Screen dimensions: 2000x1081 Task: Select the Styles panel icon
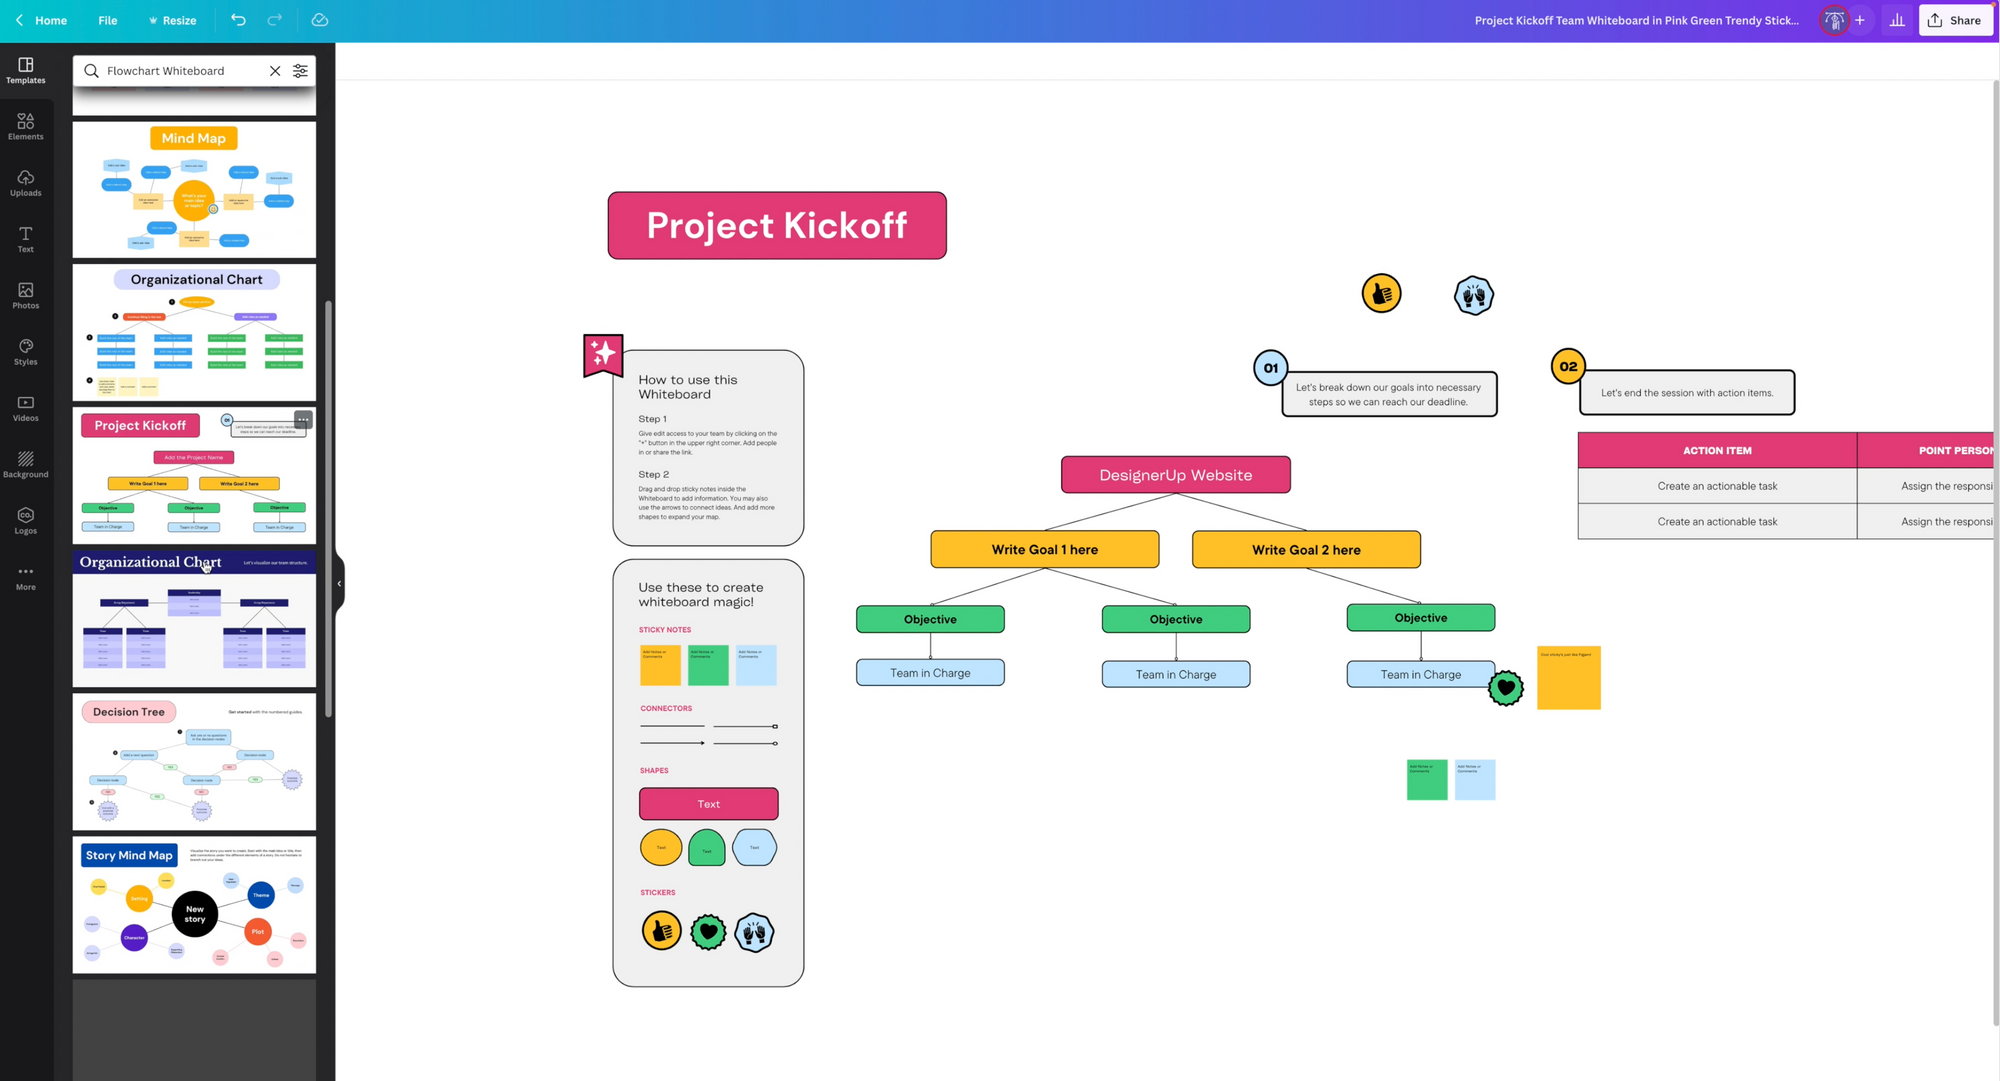click(24, 353)
